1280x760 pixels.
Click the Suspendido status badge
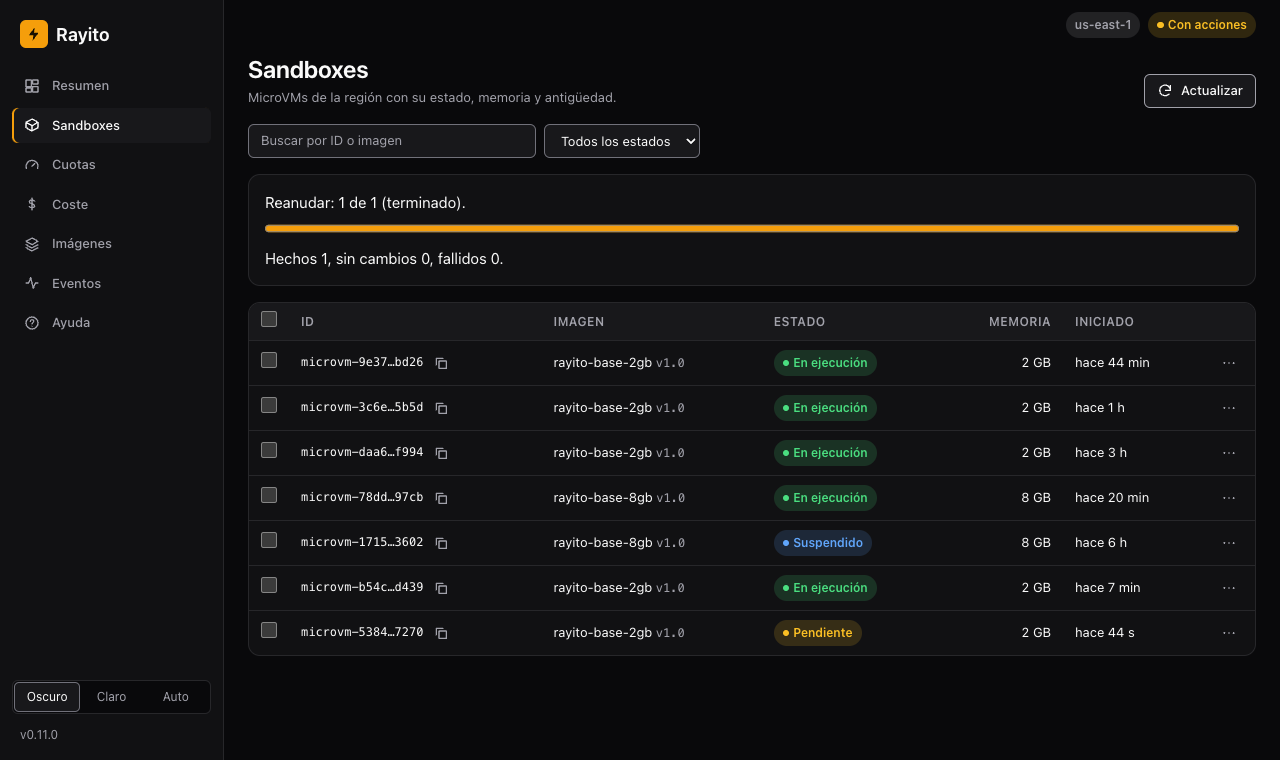click(x=823, y=543)
